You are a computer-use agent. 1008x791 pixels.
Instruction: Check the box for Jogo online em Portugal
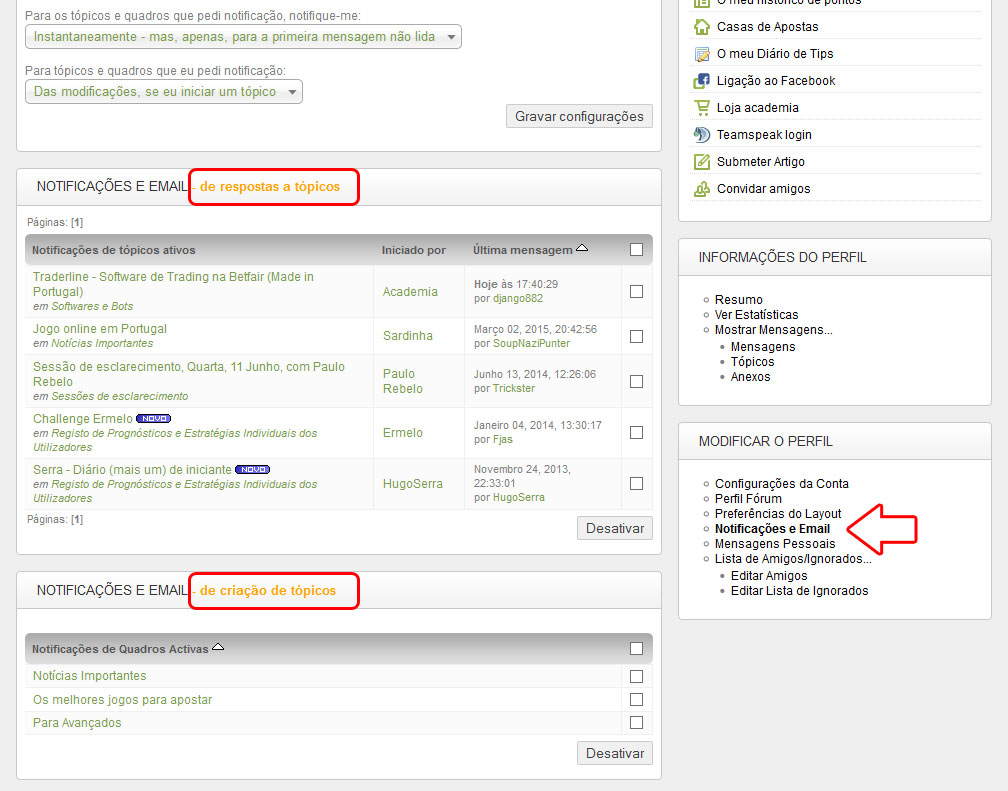tap(636, 336)
